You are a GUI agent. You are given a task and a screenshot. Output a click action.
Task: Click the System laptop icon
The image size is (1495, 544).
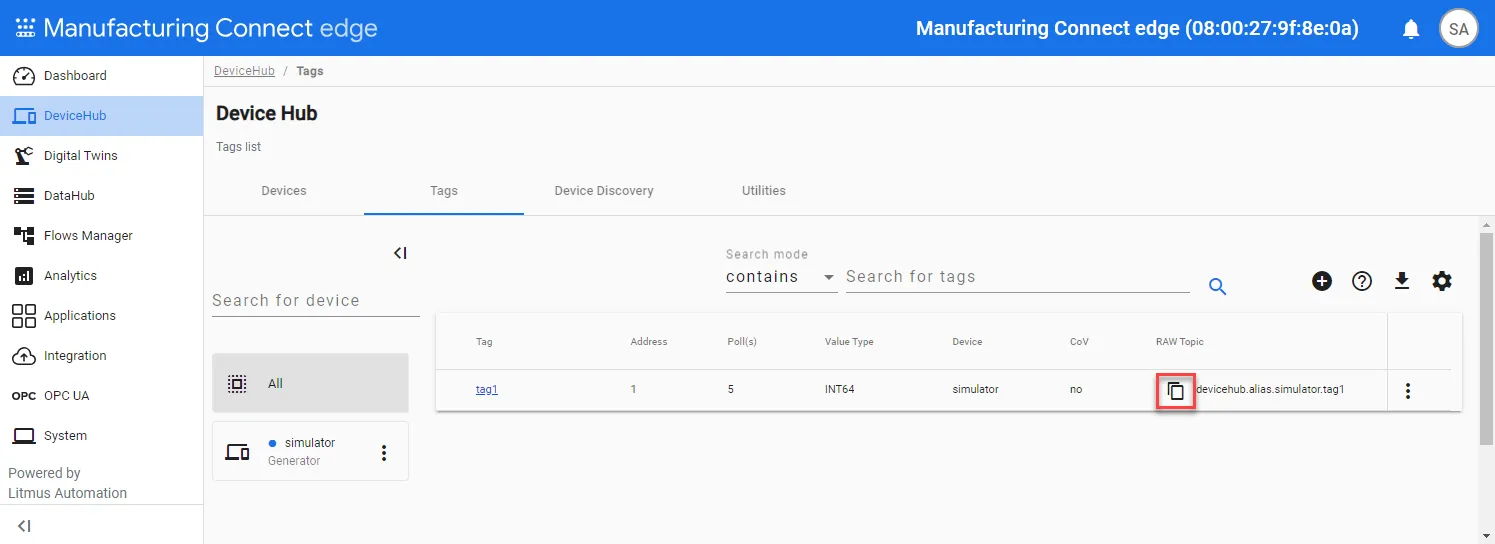[24, 436]
